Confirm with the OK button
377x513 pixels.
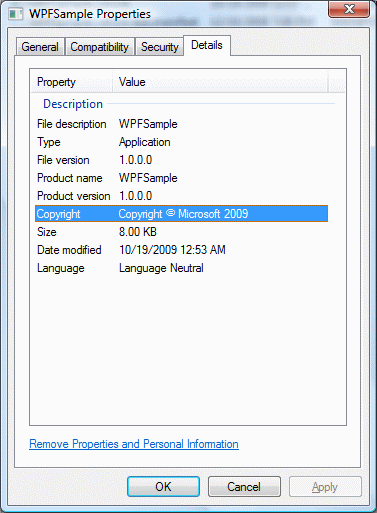tap(163, 487)
